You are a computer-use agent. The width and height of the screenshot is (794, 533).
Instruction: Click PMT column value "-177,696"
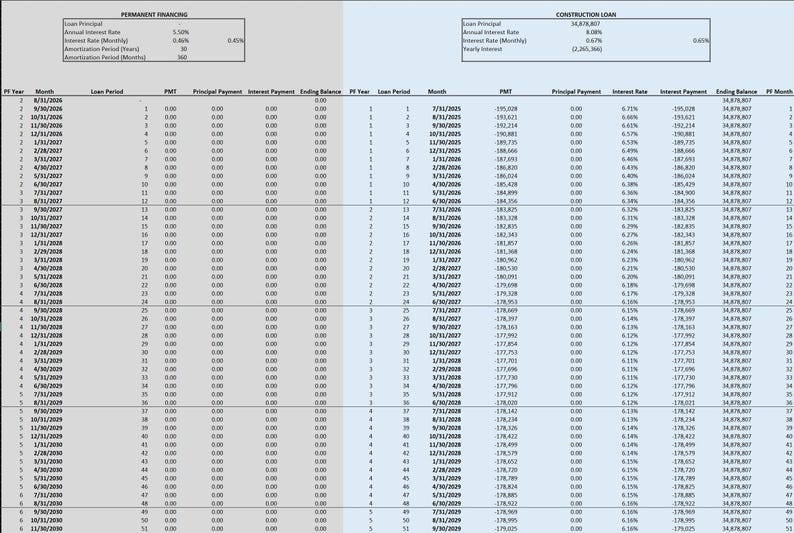506,370
